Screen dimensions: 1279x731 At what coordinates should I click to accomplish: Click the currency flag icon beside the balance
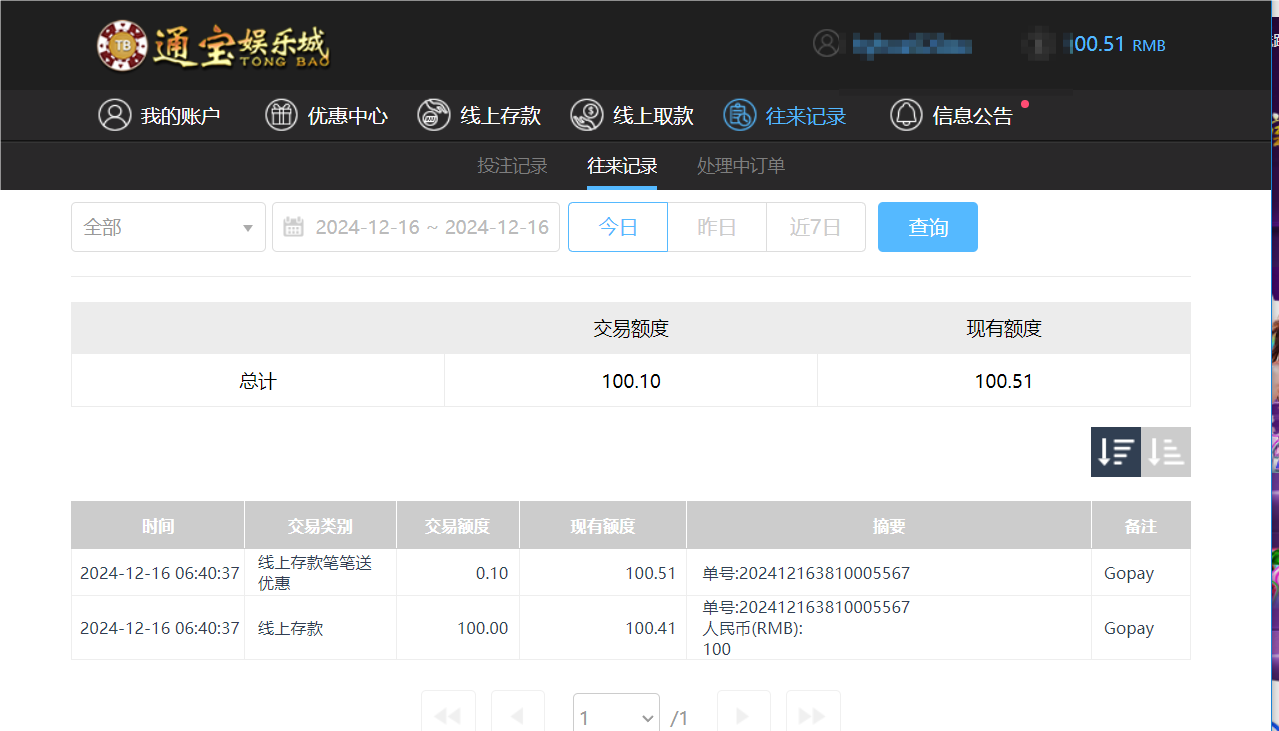[1038, 44]
